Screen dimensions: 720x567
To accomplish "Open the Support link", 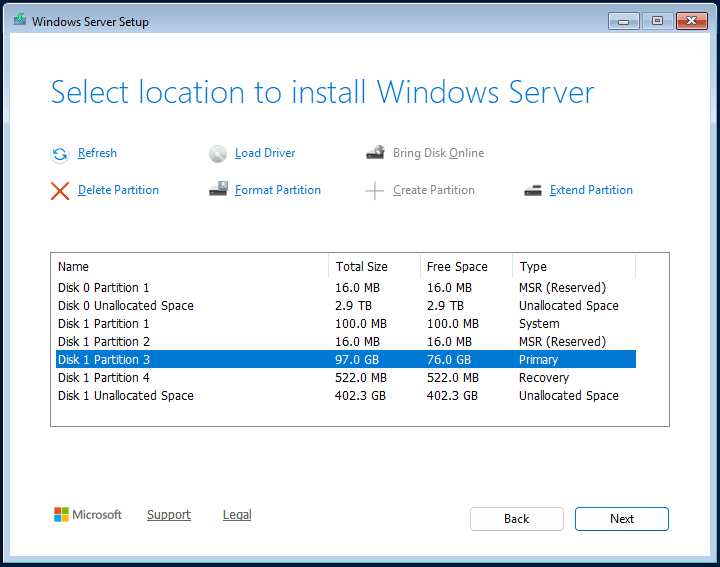I will click(x=169, y=515).
